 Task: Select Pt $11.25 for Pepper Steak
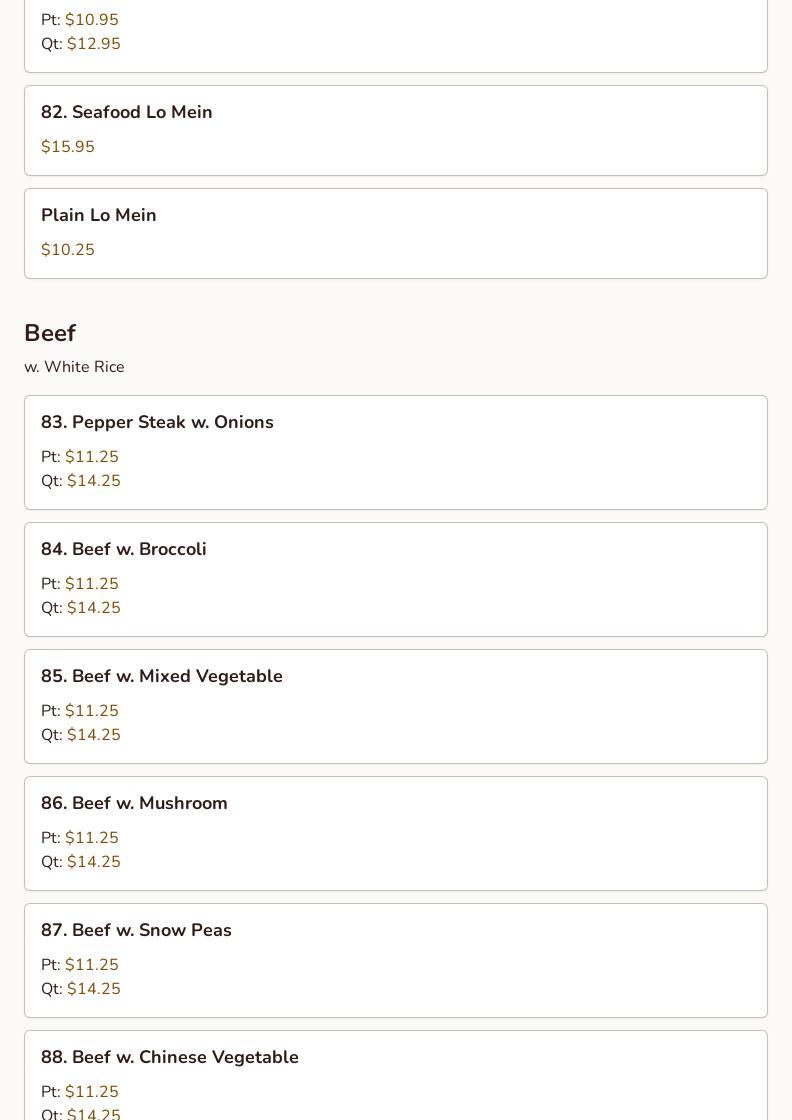point(80,456)
